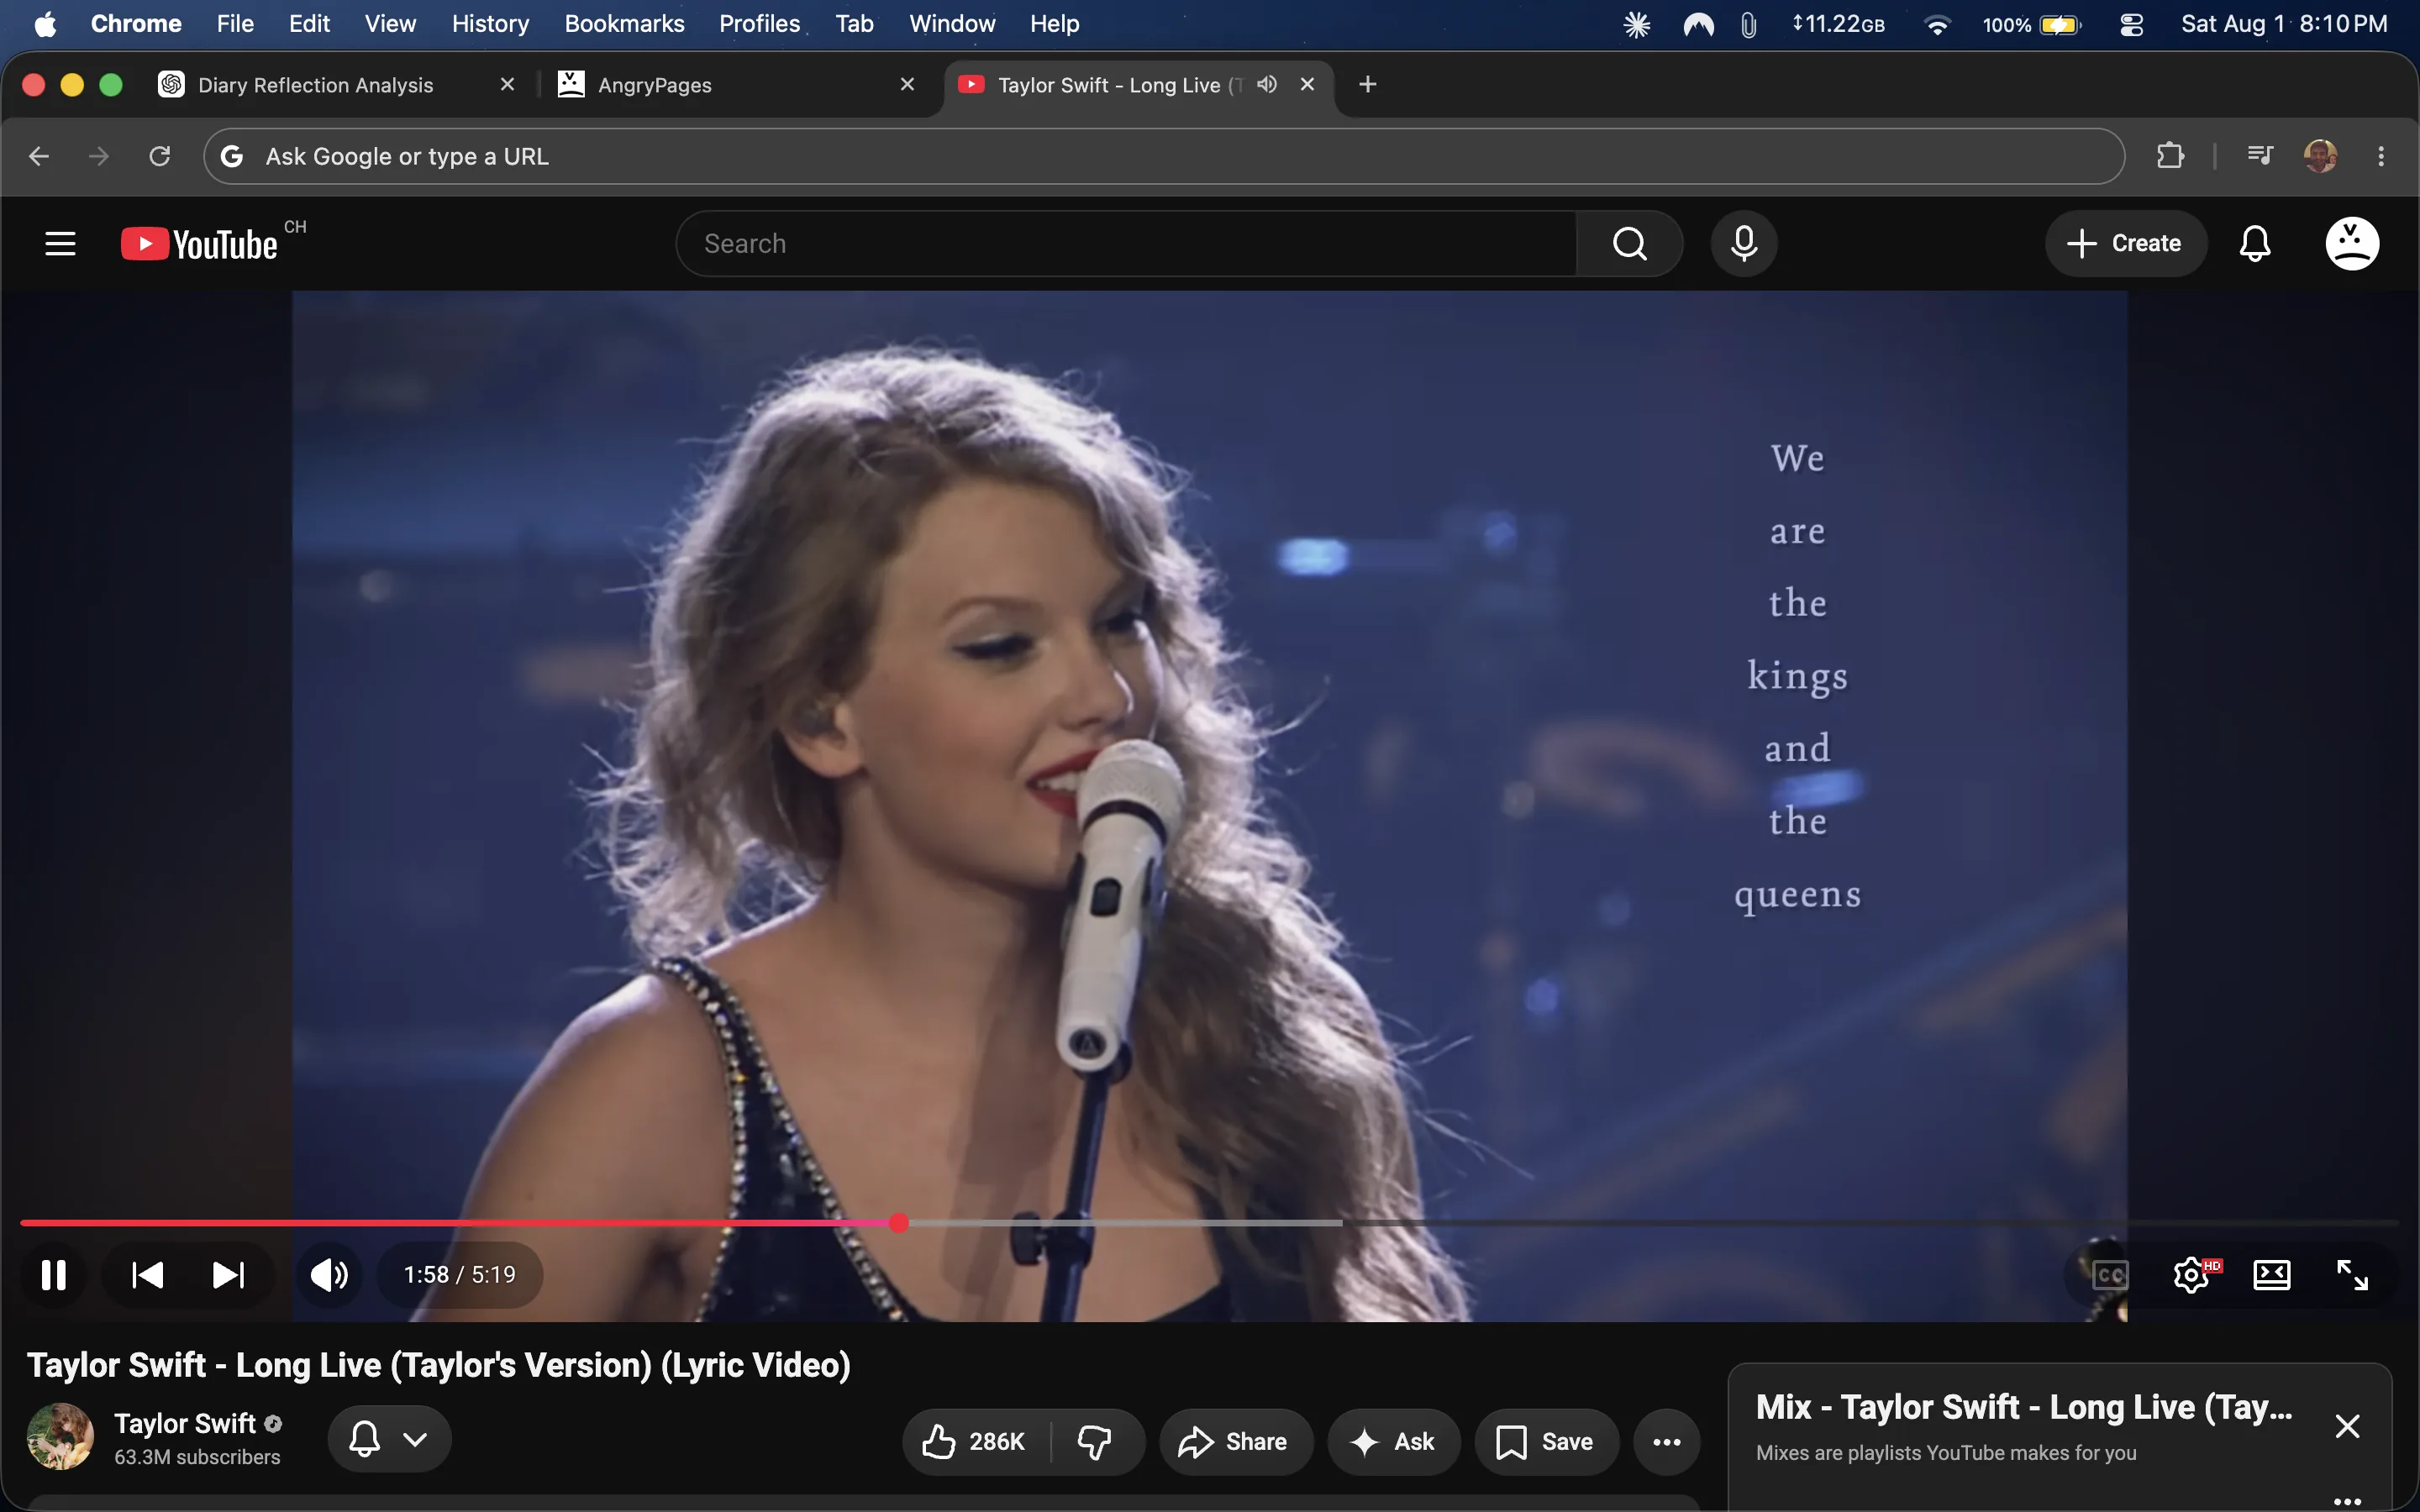Open the YouTube account avatar menu
Image resolution: width=2420 pixels, height=1512 pixels.
coord(2351,243)
